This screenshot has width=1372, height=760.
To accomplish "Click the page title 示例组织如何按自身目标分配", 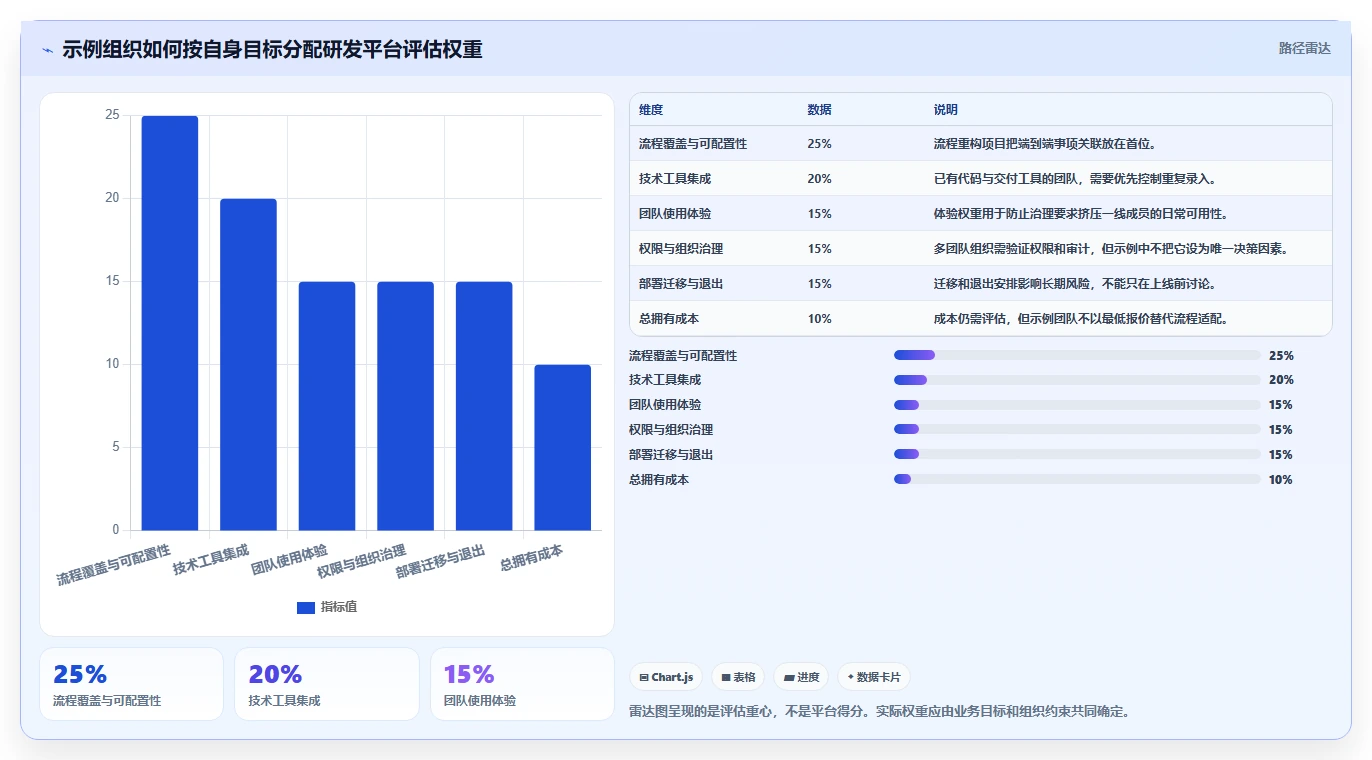I will coord(272,49).
